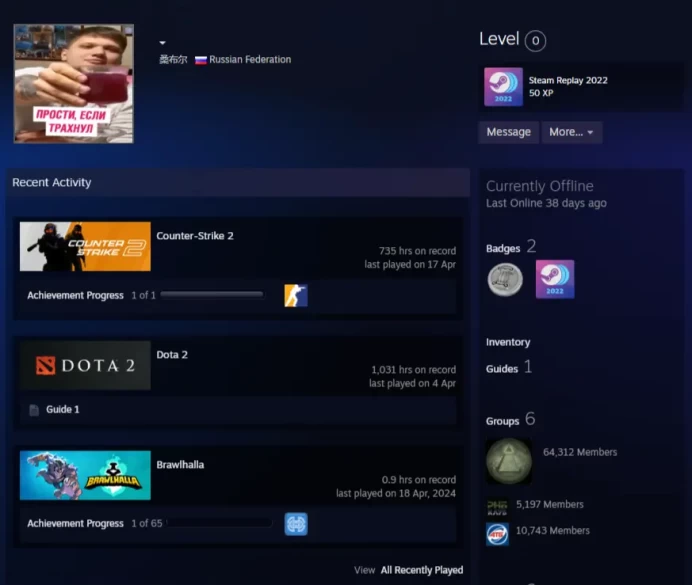This screenshot has width=692, height=585.
Task: Open the Guide 1 link under Dota 2
Action: click(63, 409)
